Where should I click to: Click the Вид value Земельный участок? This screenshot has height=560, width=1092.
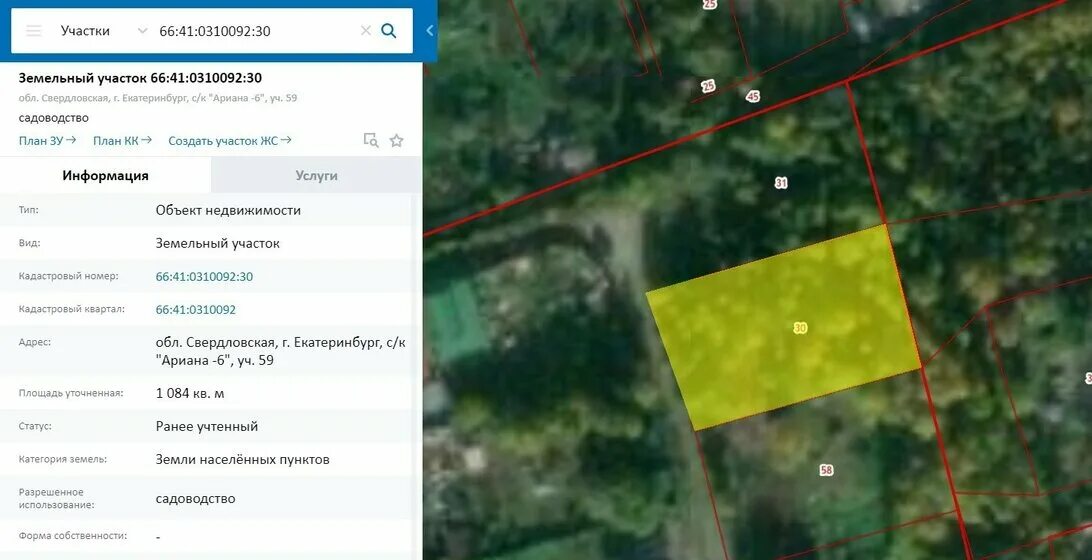(x=217, y=244)
